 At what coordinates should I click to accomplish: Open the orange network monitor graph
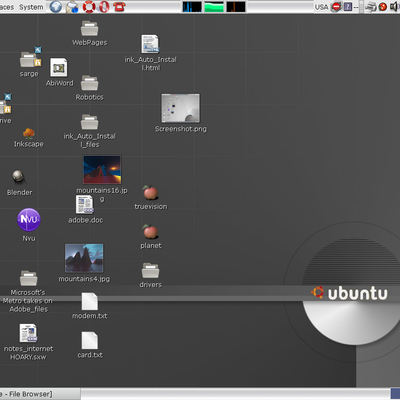(x=236, y=7)
